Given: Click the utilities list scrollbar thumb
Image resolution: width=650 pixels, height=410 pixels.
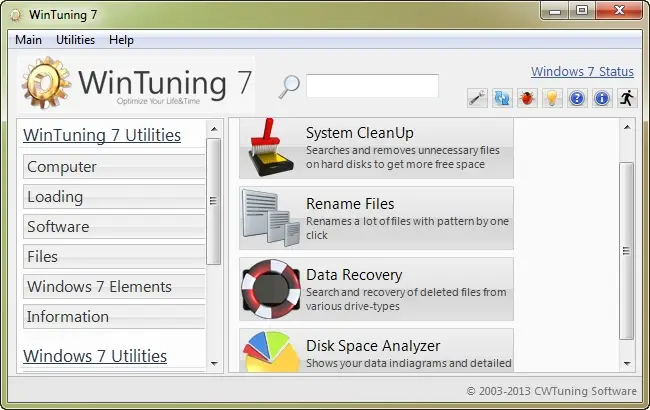Looking at the screenshot, I should click(x=626, y=251).
